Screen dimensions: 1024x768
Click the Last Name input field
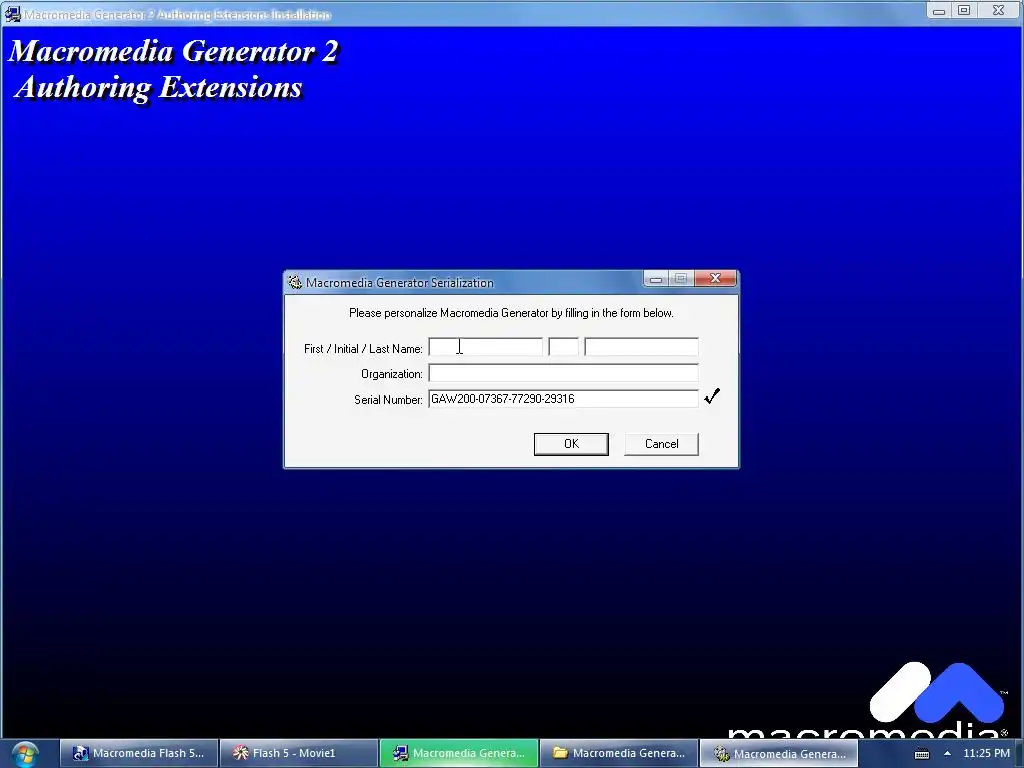(641, 347)
